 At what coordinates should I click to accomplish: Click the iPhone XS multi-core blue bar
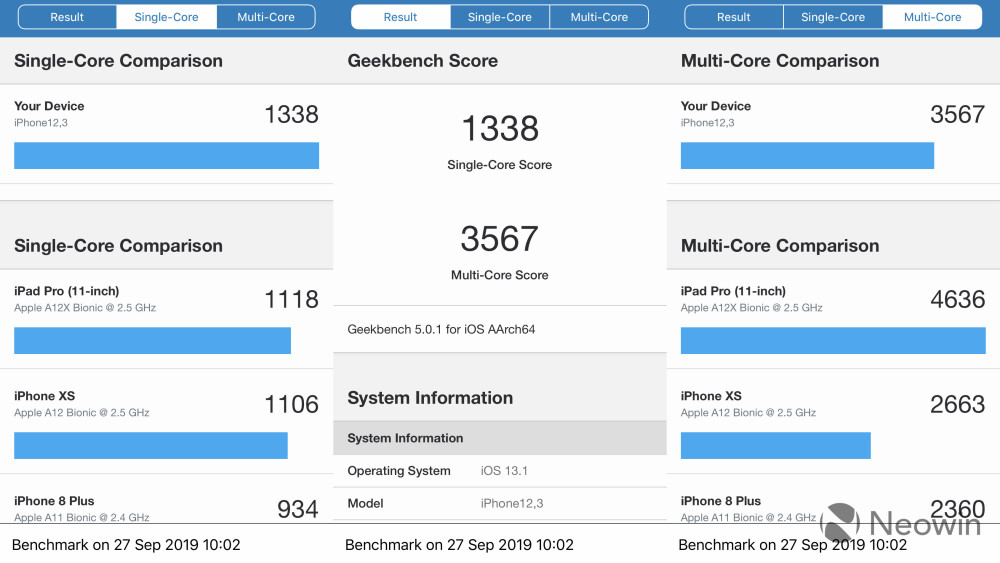pos(776,445)
